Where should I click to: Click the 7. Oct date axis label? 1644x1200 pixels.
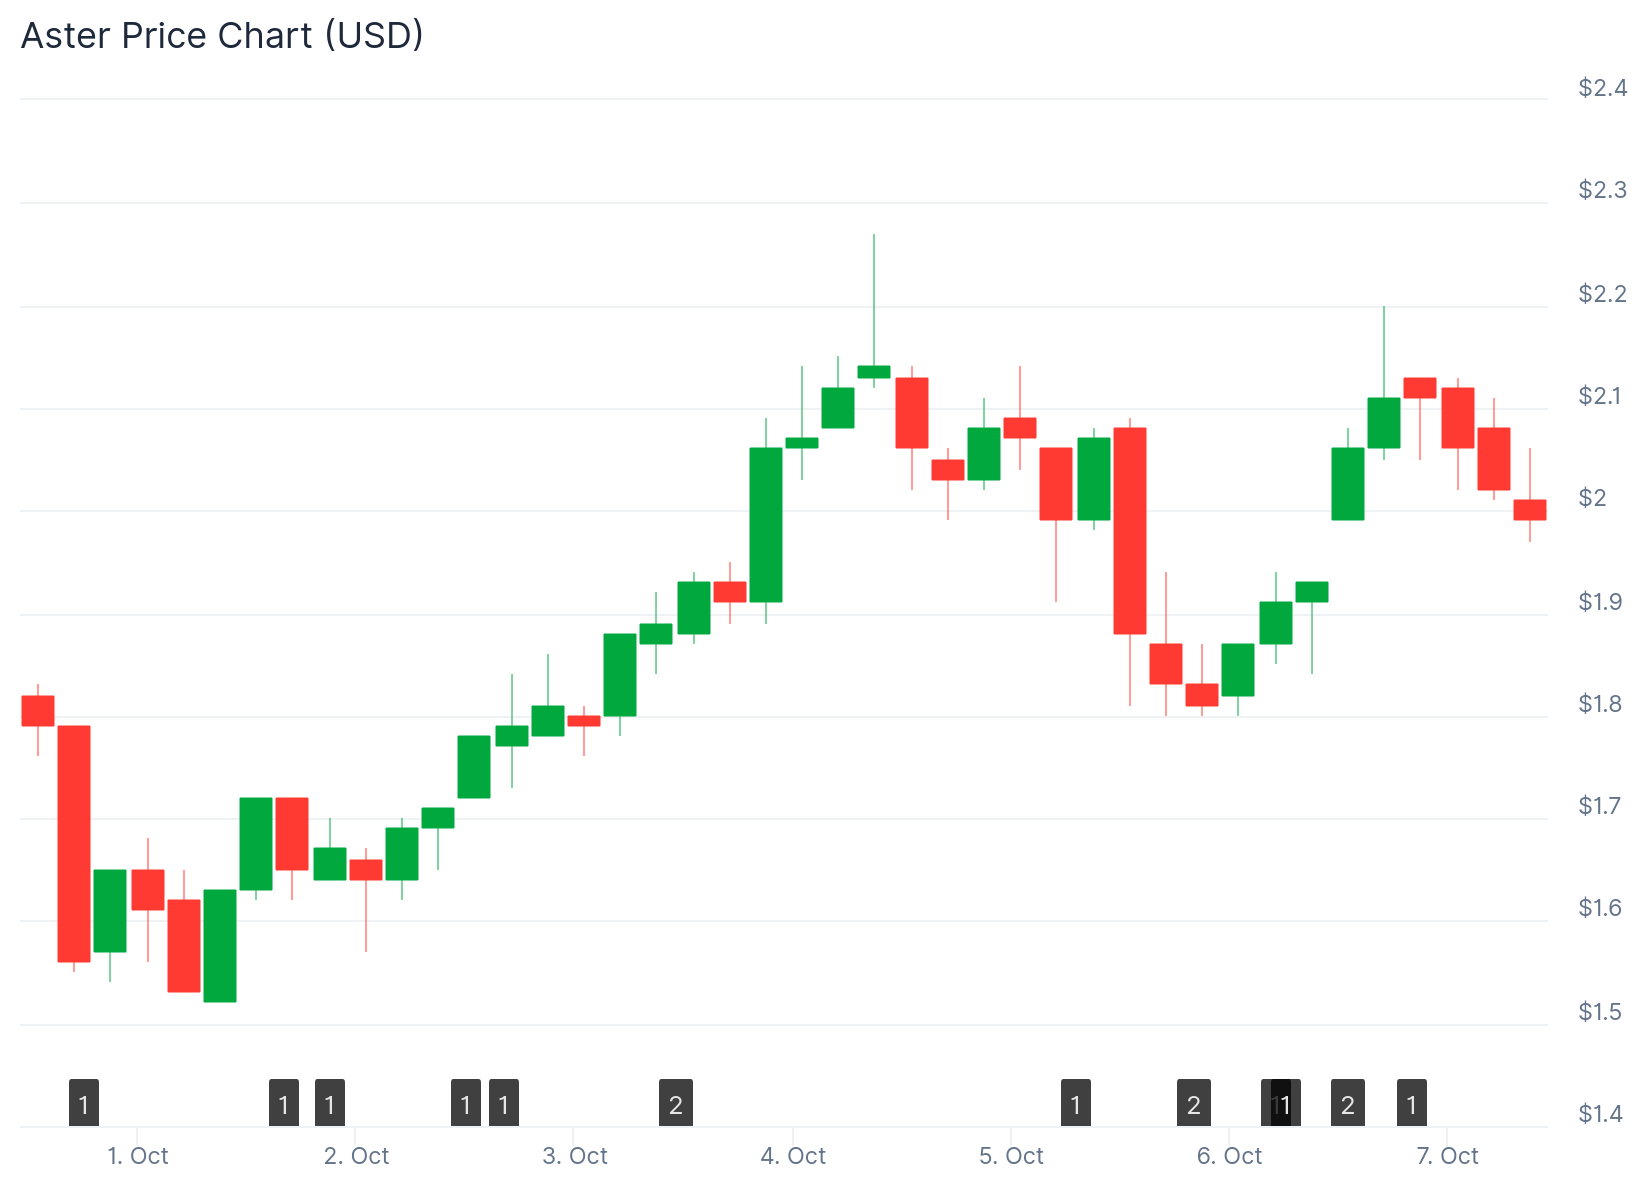[1447, 1156]
